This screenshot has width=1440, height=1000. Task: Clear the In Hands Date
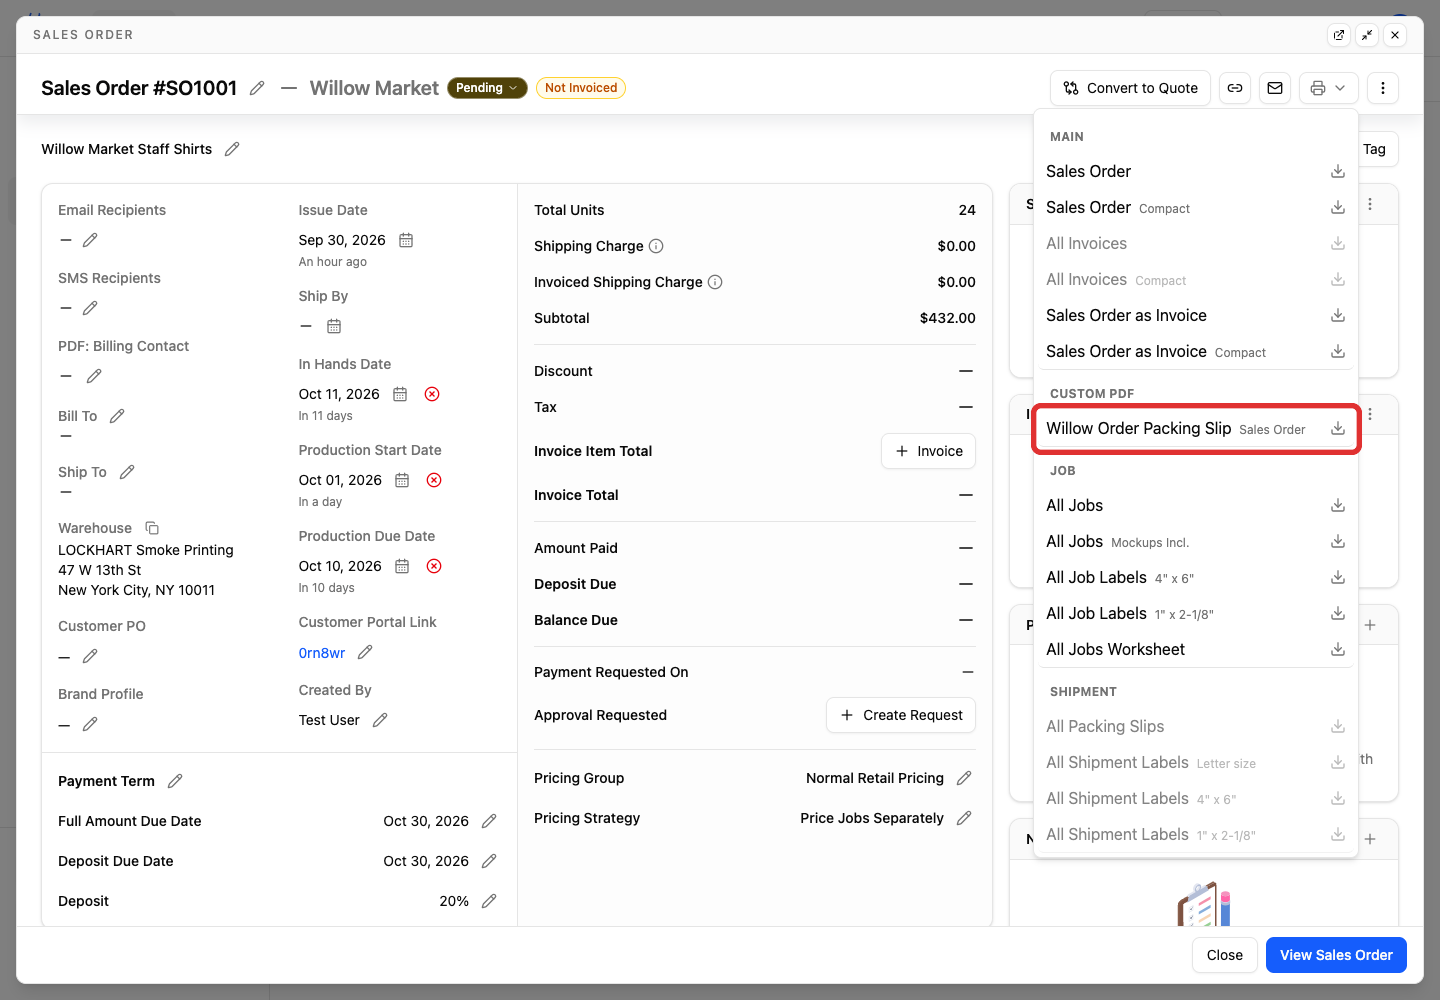click(x=432, y=394)
